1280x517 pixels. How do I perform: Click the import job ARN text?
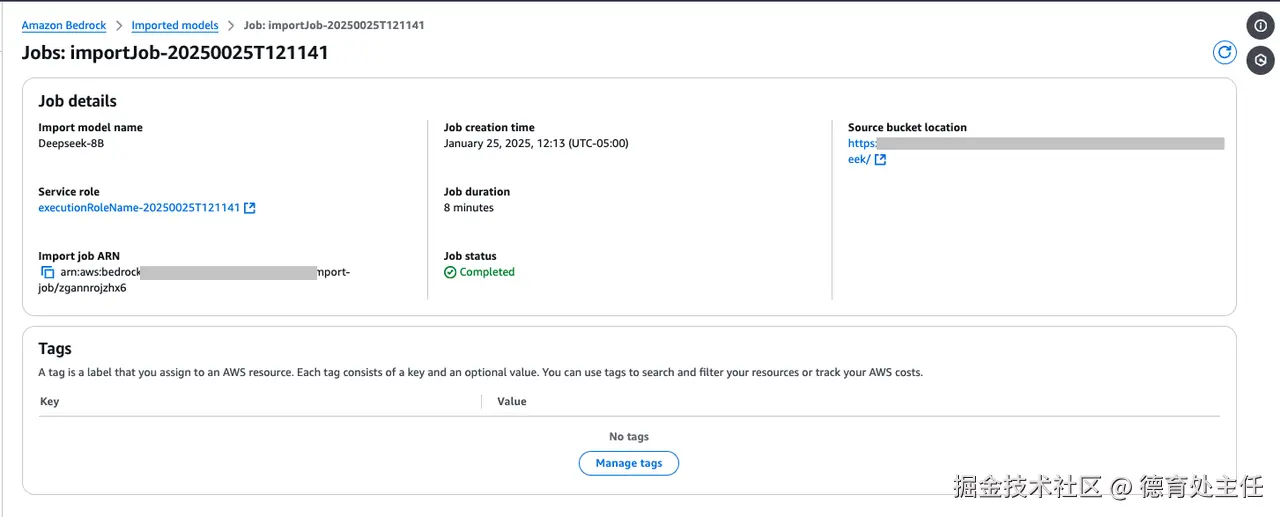pyautogui.click(x=100, y=272)
